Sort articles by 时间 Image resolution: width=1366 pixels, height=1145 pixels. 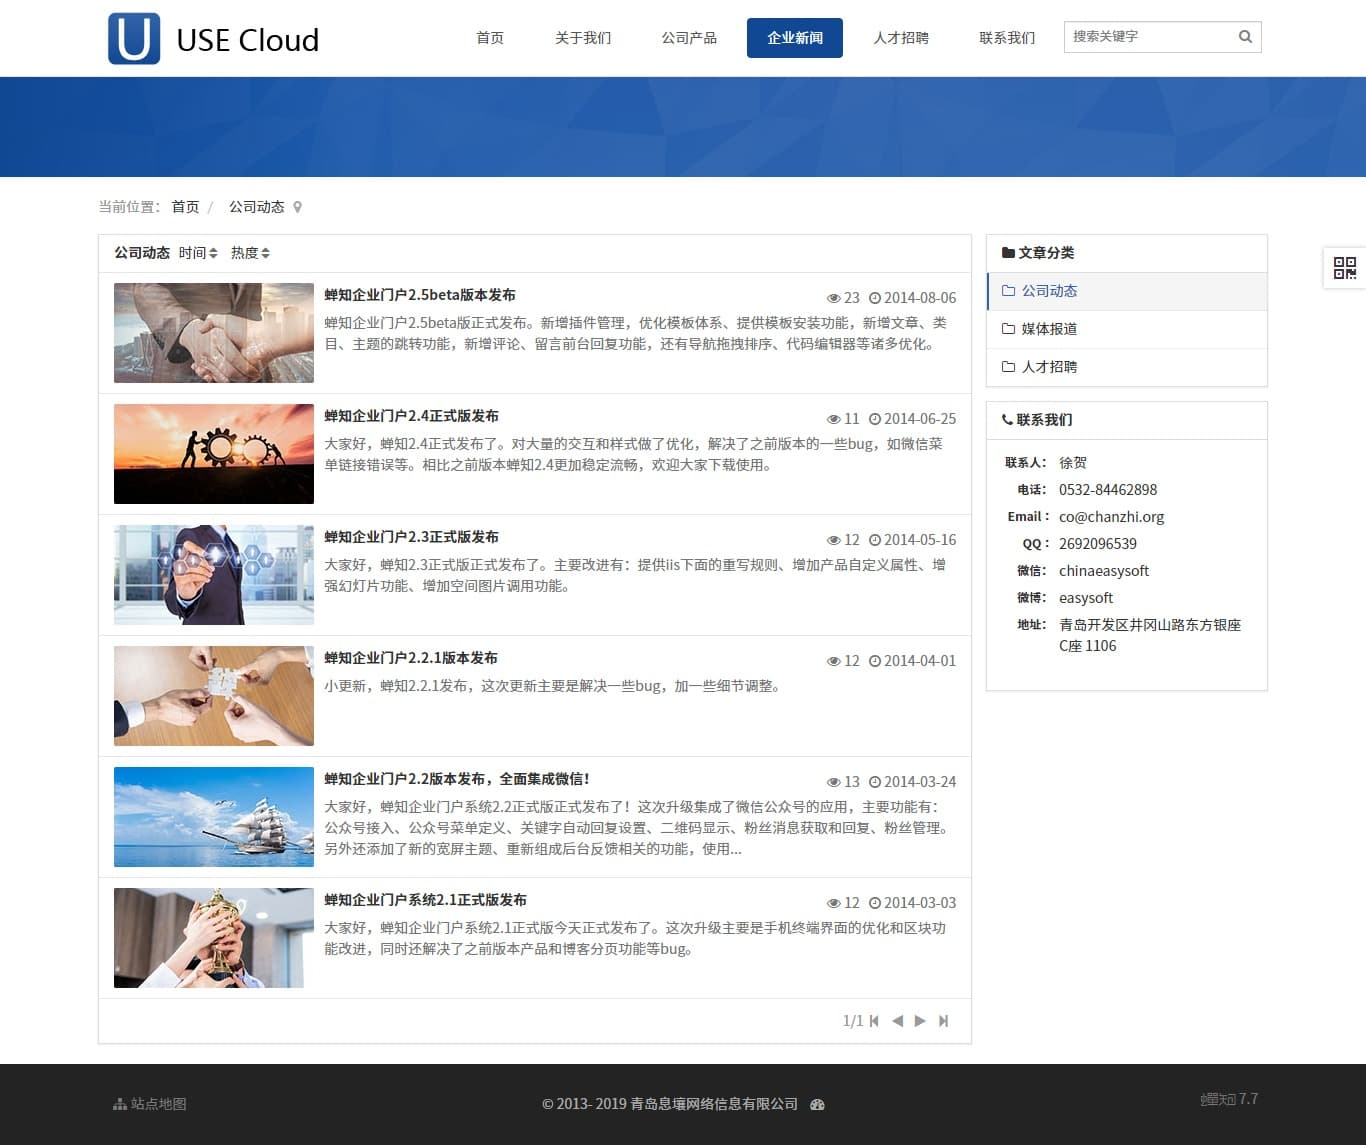(198, 253)
